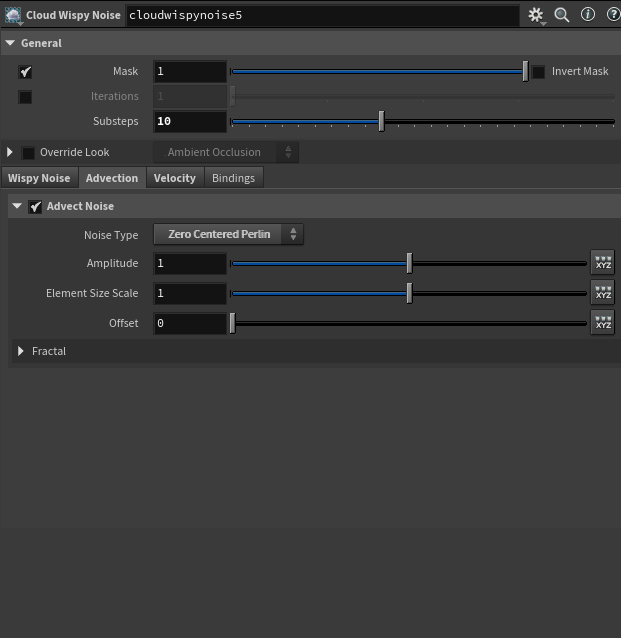Click the Cloud Wispy Noise operator type label
The height and width of the screenshot is (638, 621).
tap(73, 15)
